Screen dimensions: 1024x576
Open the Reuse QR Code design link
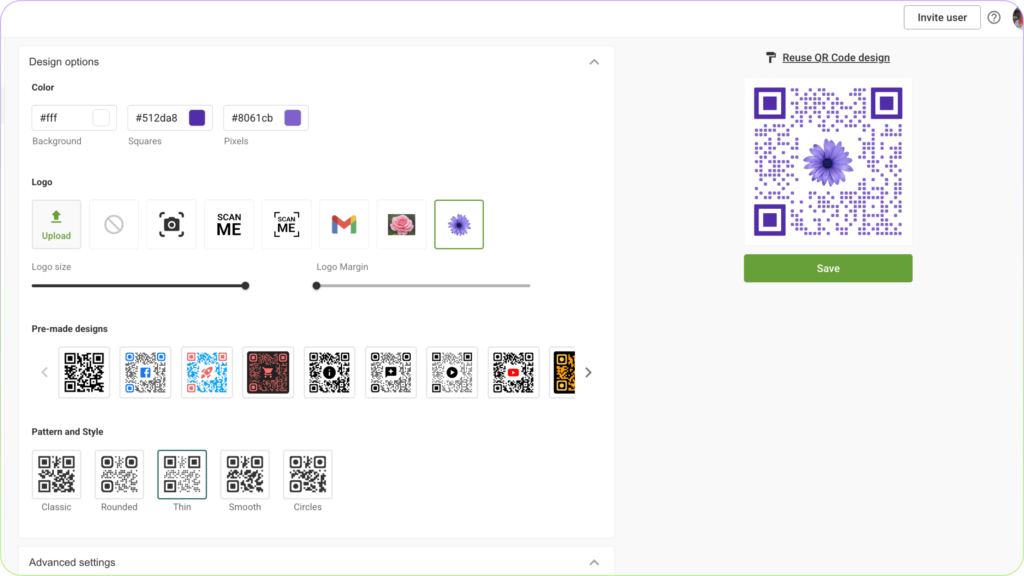835,57
